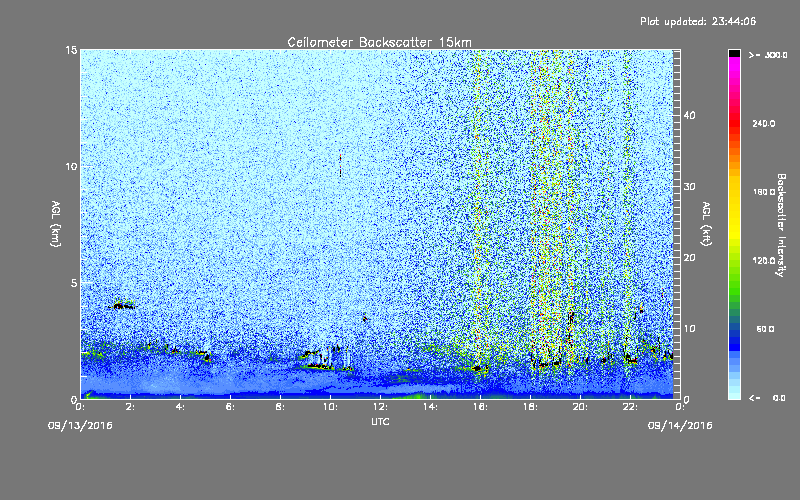Click the '10:' hour label on time axis

[330, 407]
